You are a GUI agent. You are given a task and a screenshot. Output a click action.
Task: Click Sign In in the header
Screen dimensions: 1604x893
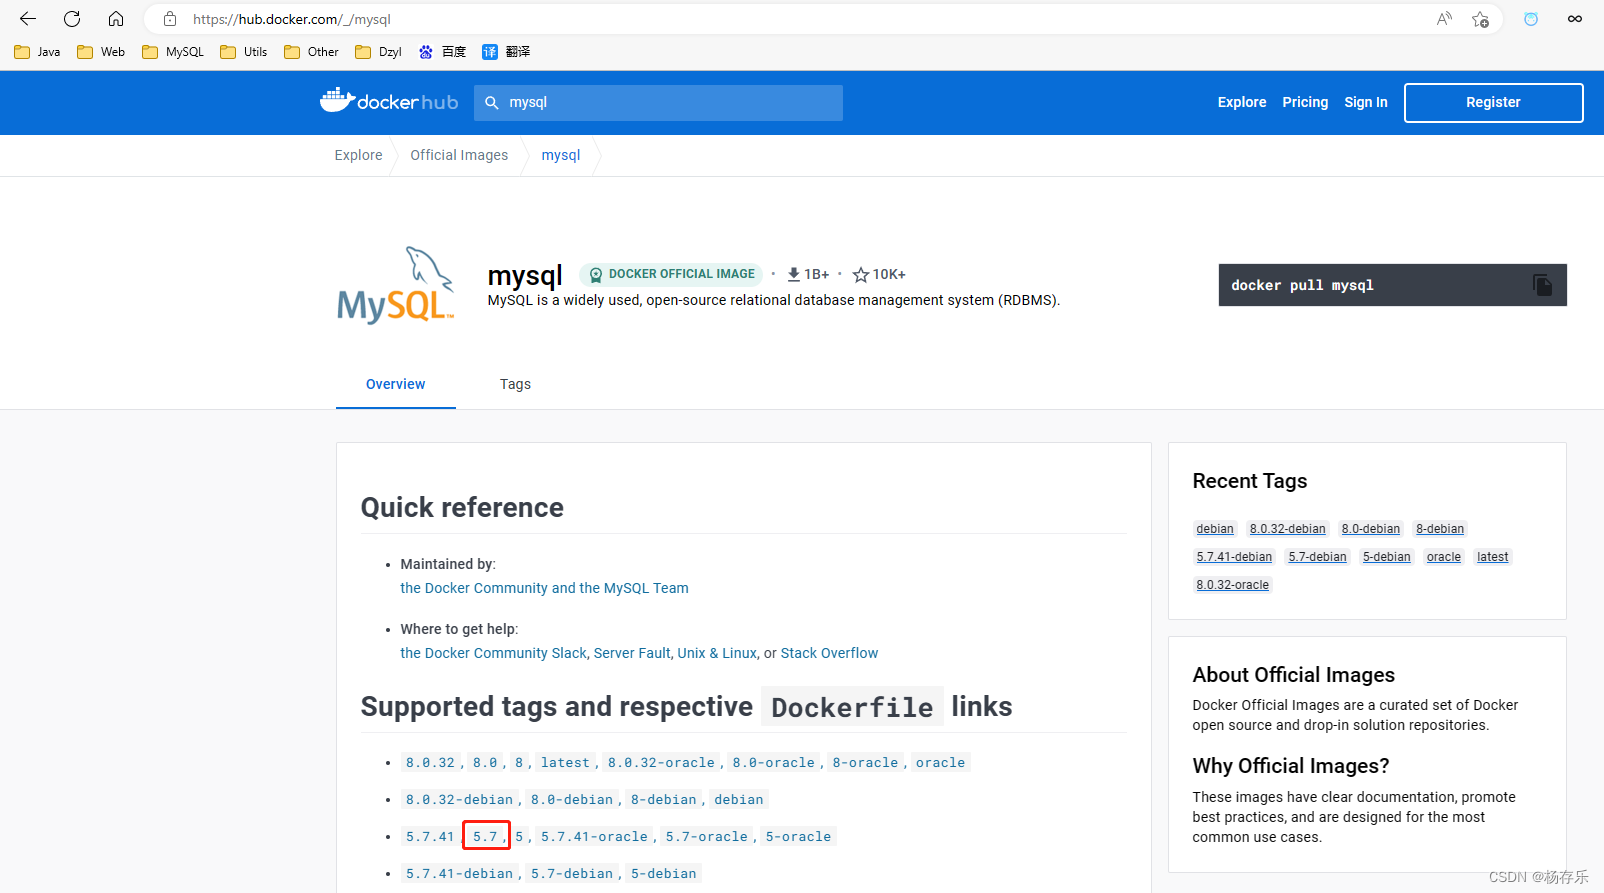pos(1366,102)
